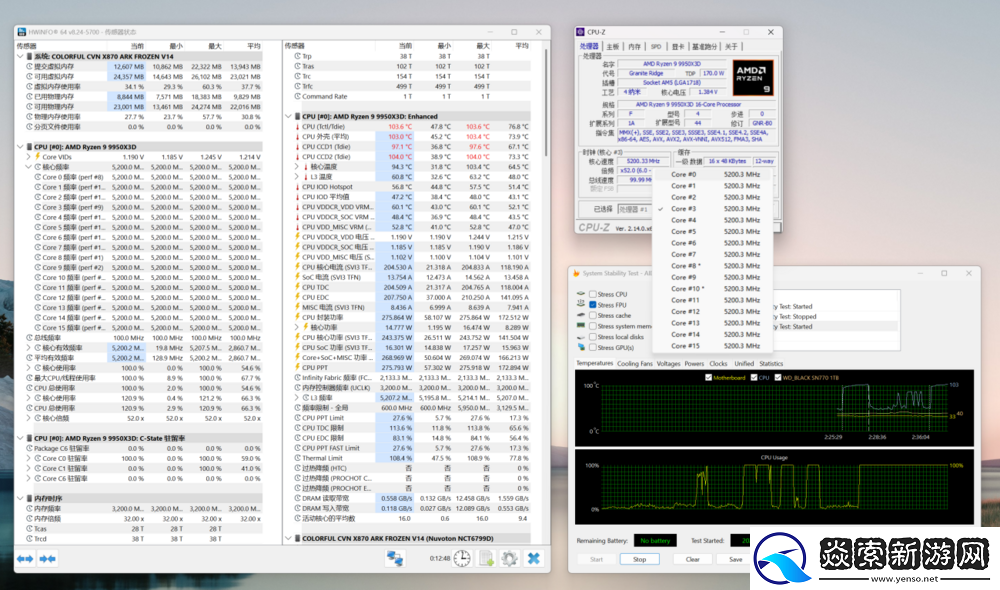
Task: Collapse the COLORFUL CVN X870 Nuvoton sensor group
Action: (290, 538)
